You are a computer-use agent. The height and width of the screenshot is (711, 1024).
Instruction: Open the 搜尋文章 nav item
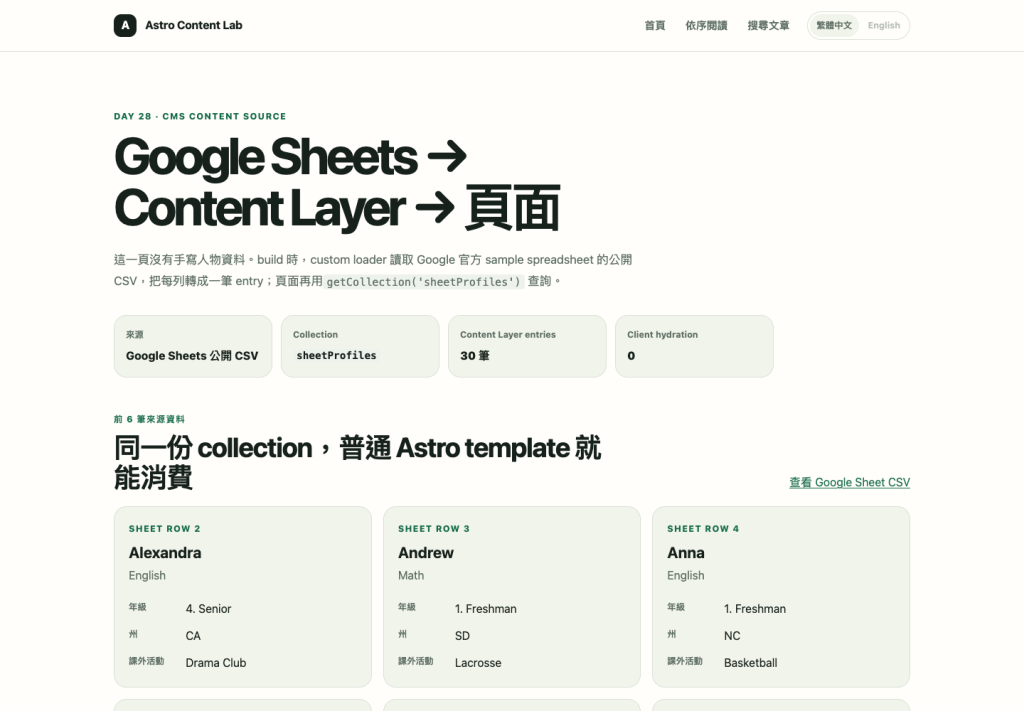point(768,25)
